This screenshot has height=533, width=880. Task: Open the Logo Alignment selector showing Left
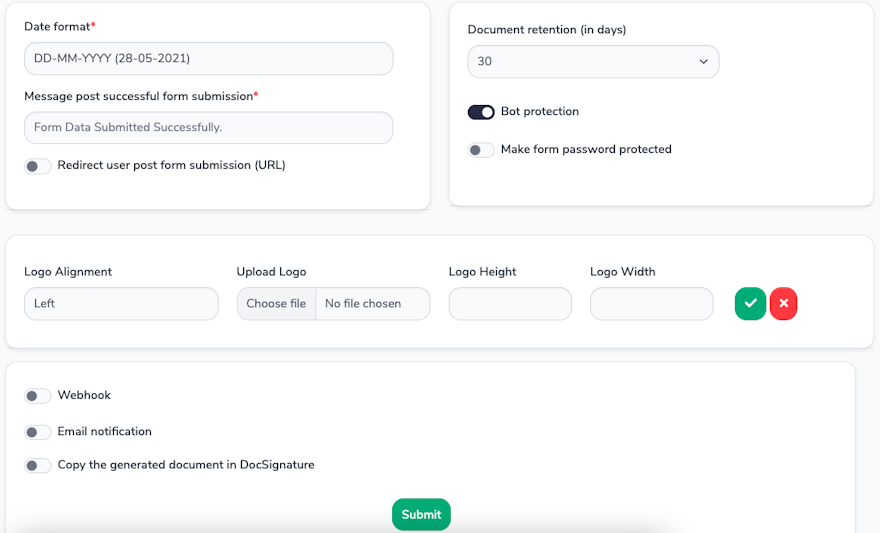[121, 304]
